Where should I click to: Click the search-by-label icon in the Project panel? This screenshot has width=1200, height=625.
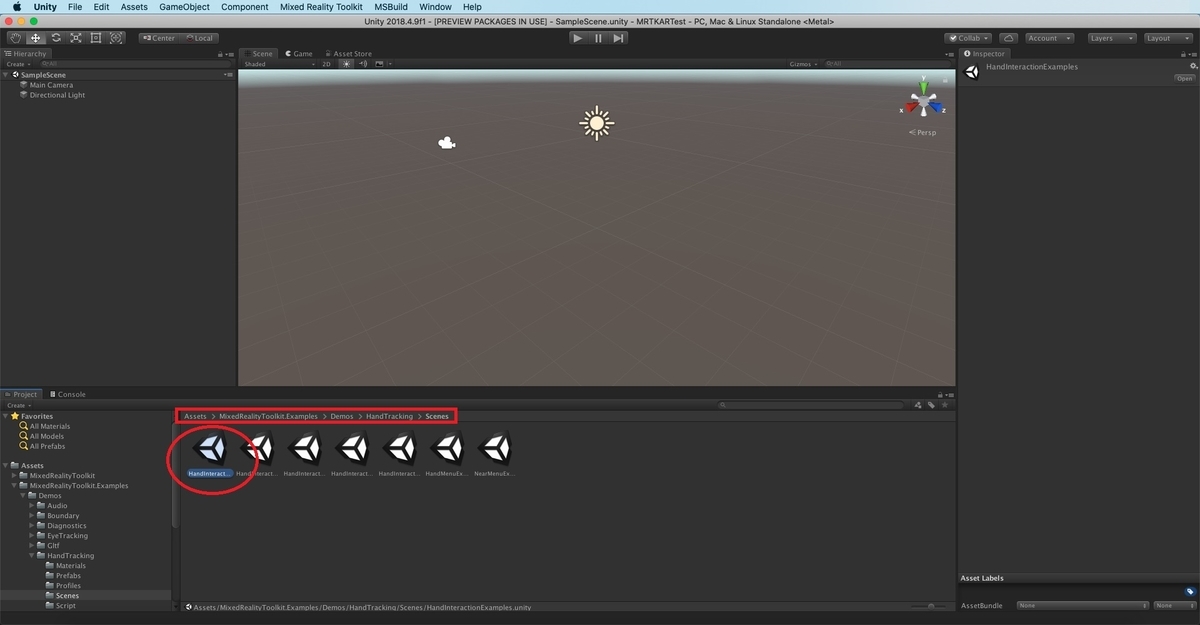coord(931,405)
